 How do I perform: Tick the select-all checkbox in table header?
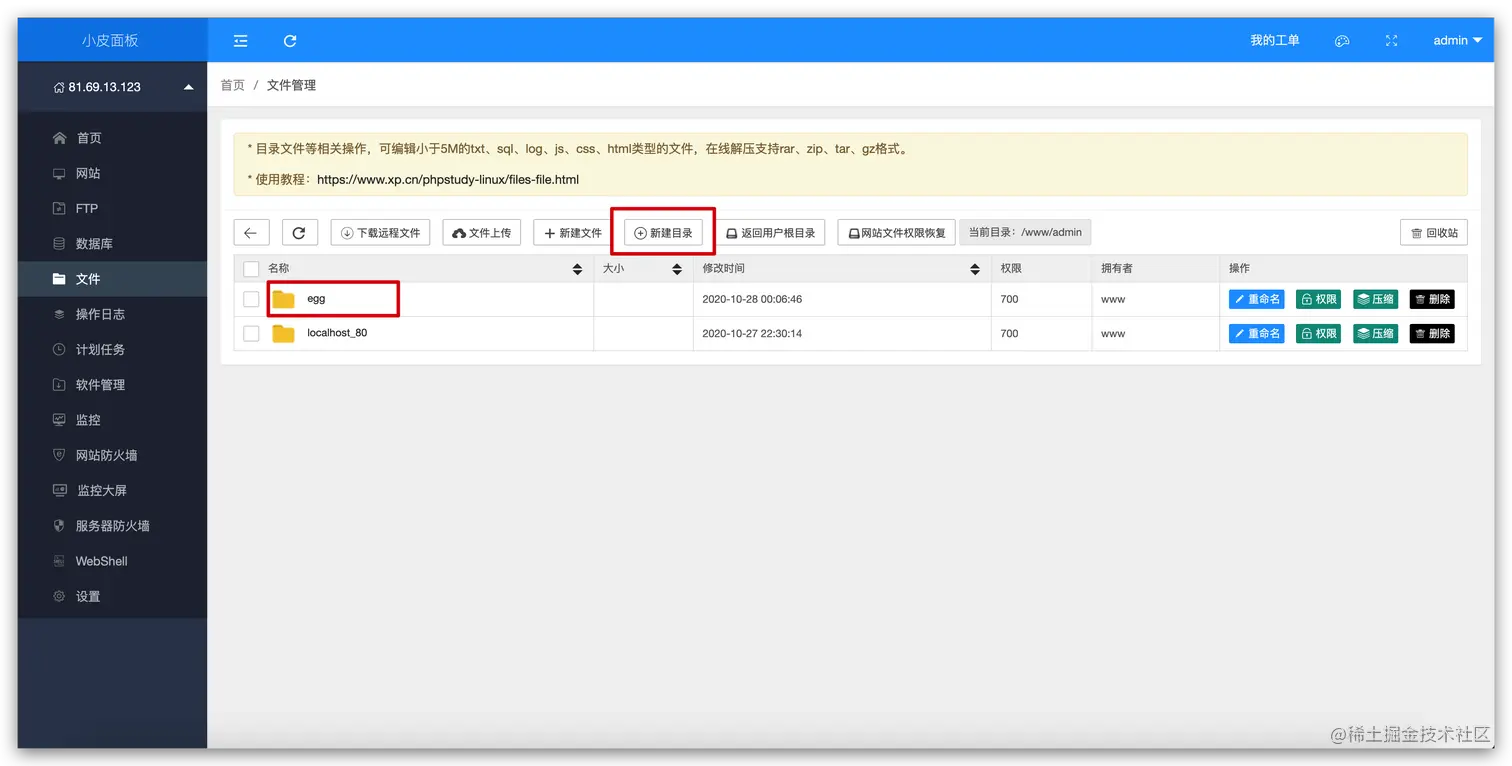tap(251, 269)
